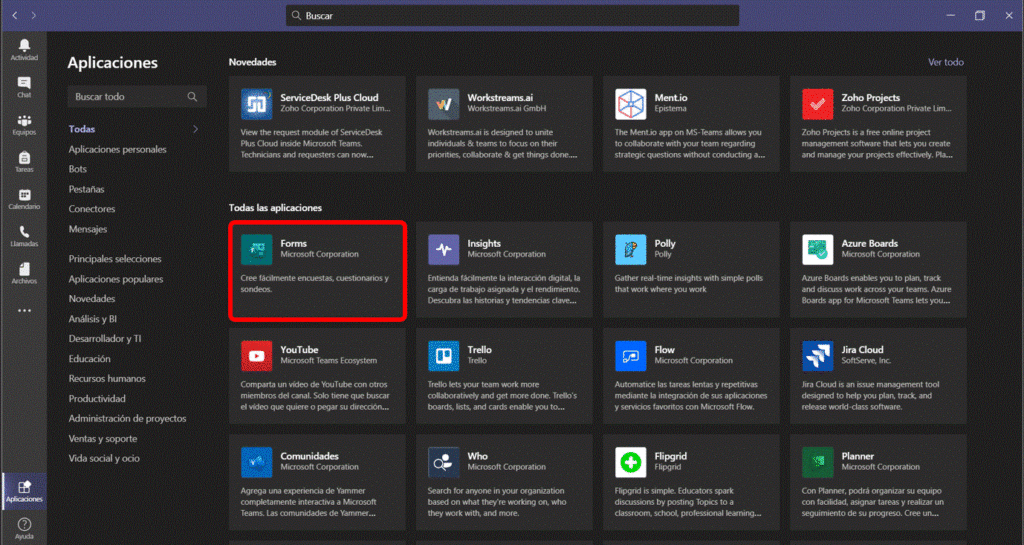The width and height of the screenshot is (1024, 545).
Task: Open Archivos from the left rail
Action: [x=24, y=273]
